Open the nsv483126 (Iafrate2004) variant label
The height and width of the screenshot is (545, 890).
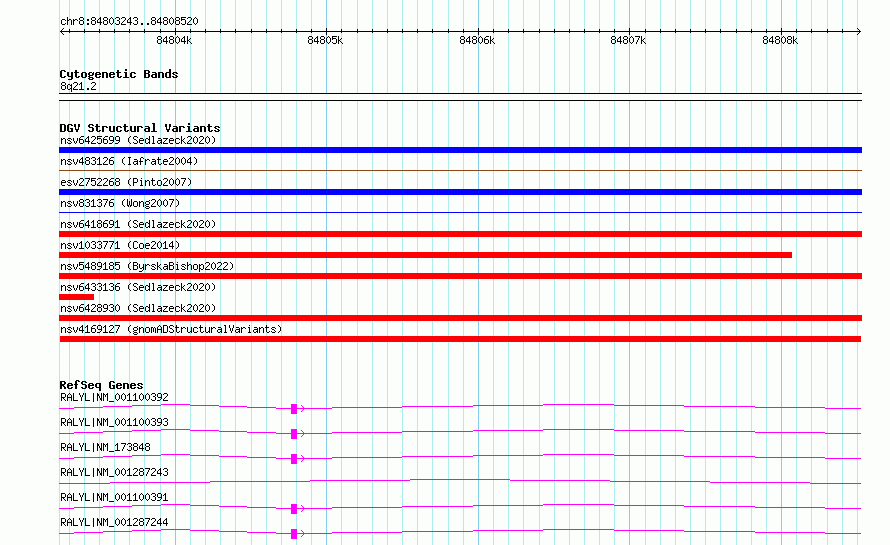(x=129, y=161)
